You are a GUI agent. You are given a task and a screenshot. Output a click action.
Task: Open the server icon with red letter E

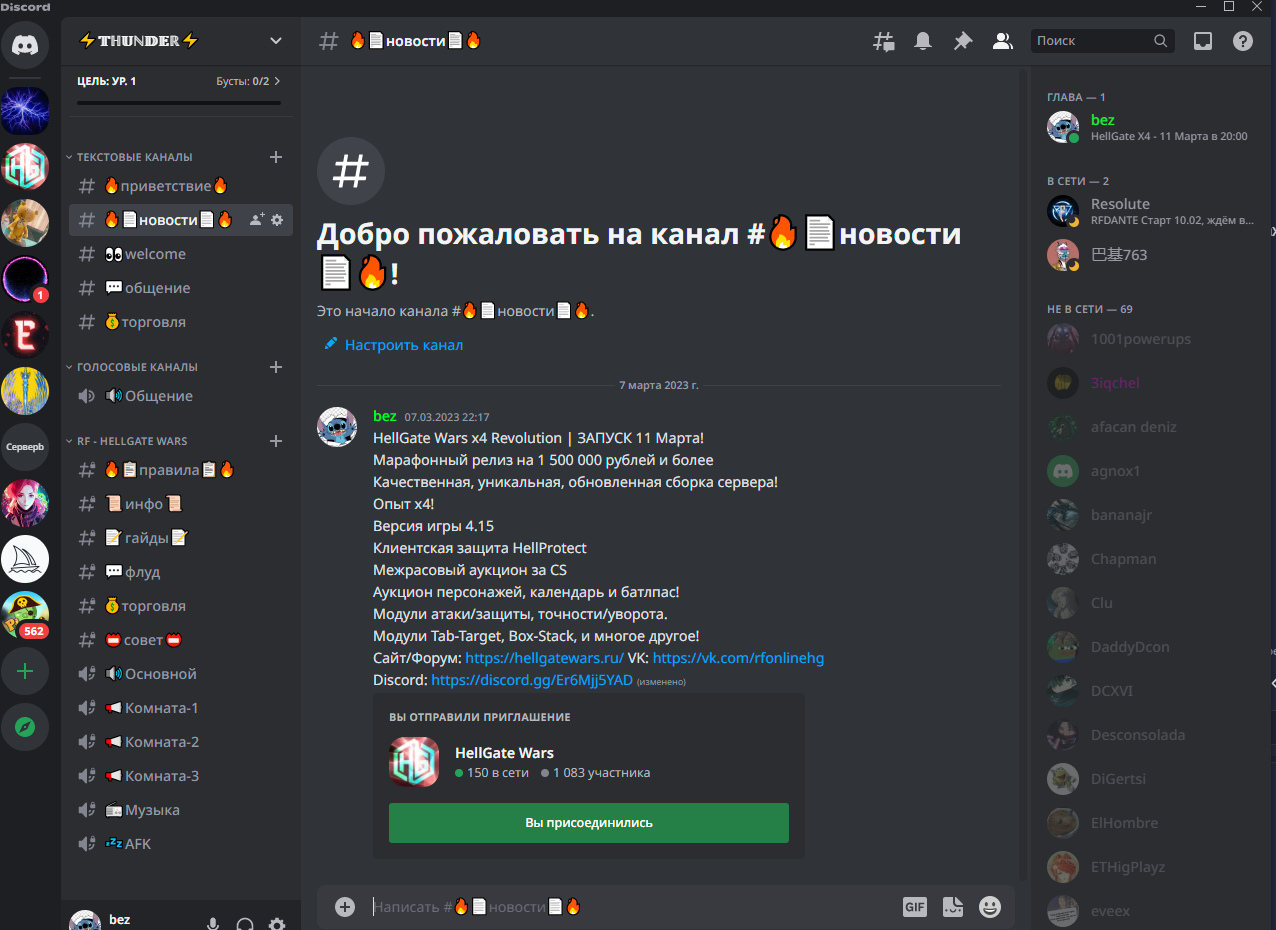click(25, 335)
